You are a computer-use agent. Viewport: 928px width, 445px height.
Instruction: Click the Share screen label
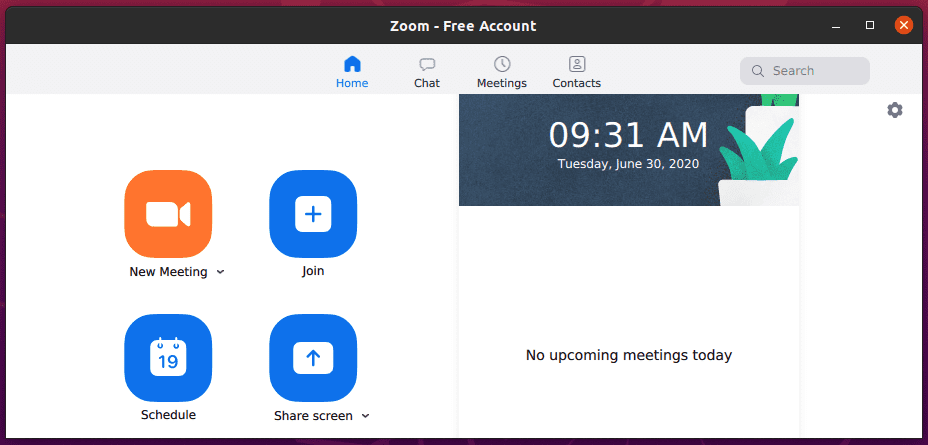[x=313, y=416]
